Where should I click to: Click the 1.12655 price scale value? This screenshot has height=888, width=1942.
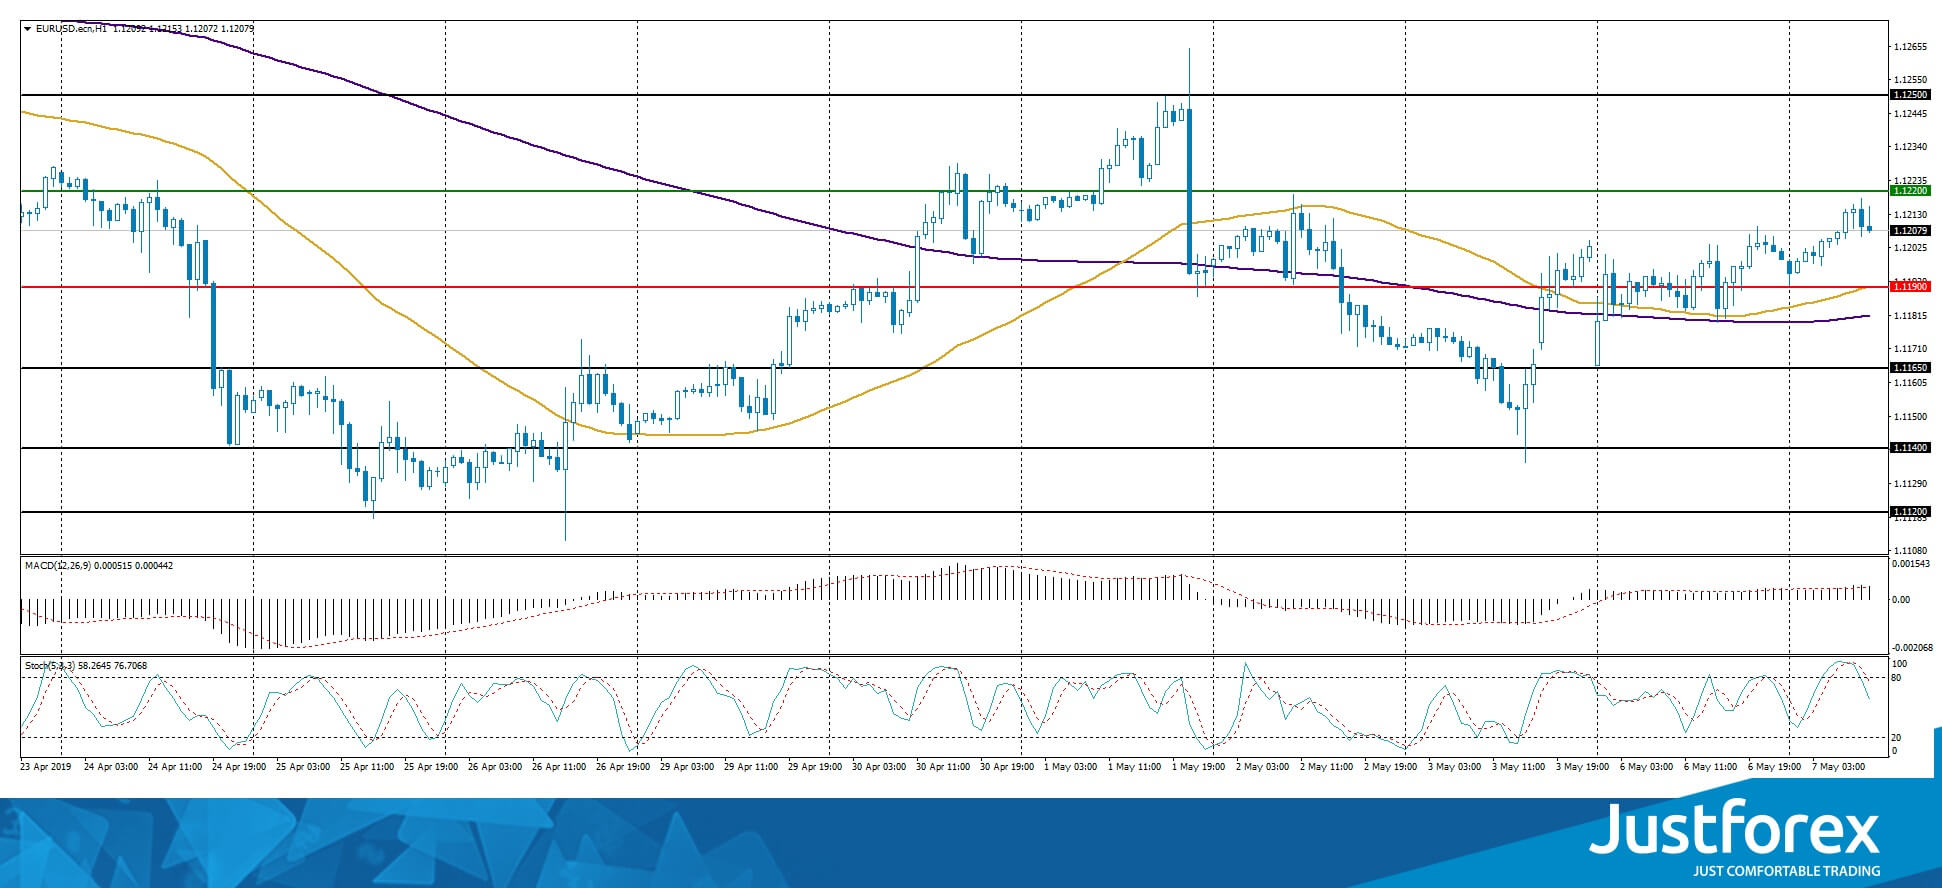tap(1911, 47)
